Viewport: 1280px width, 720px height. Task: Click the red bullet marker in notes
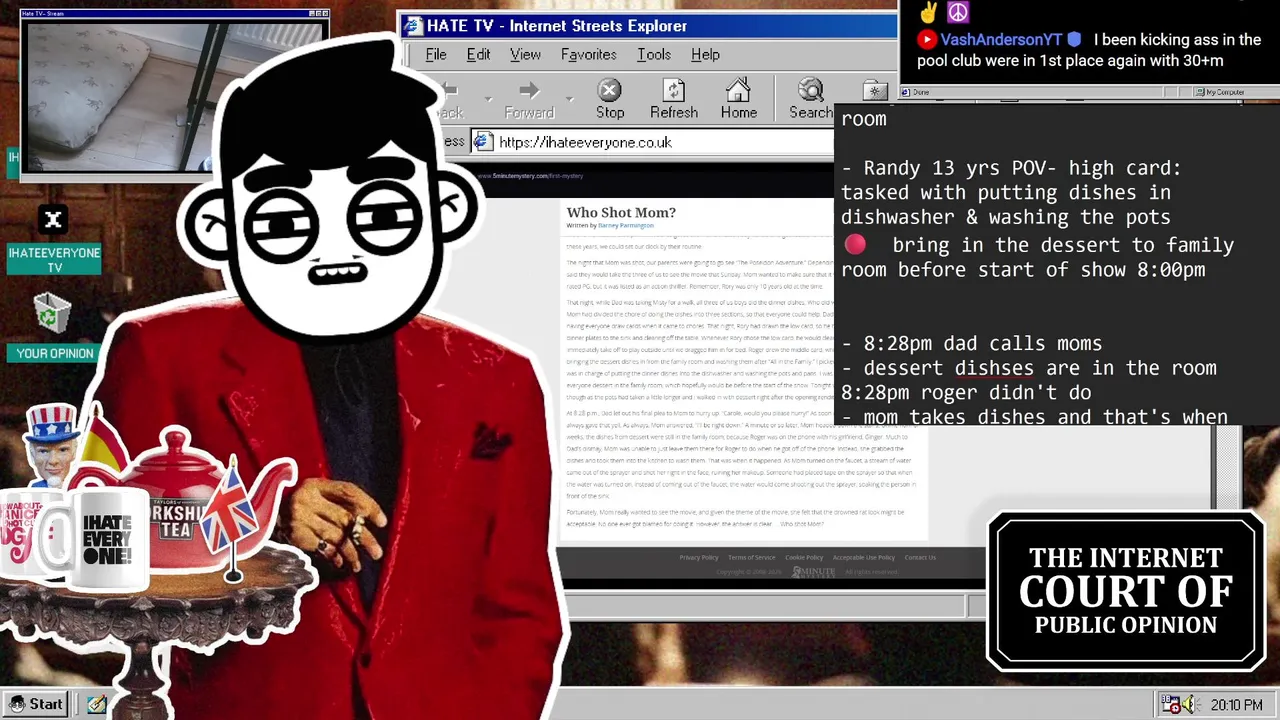pos(855,245)
